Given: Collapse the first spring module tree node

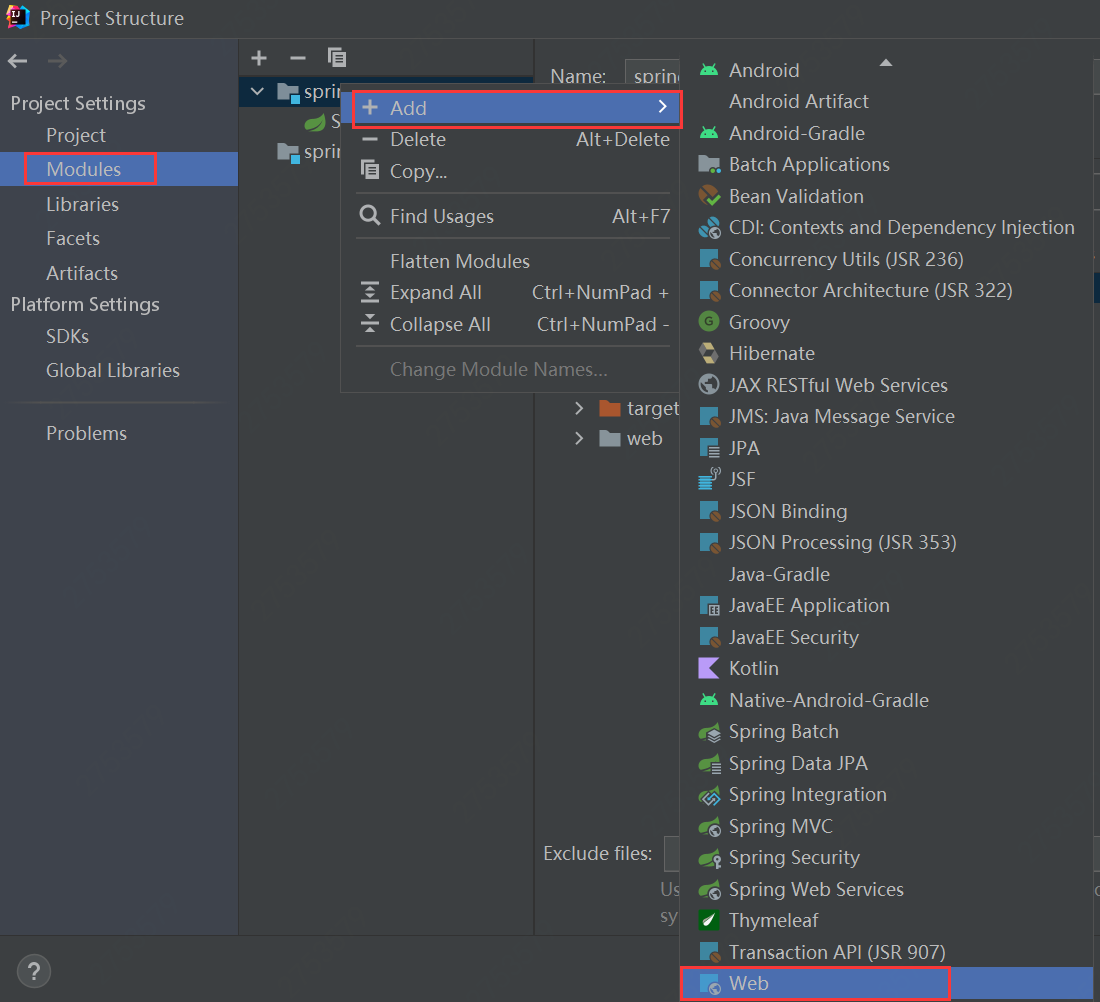Looking at the screenshot, I should coord(257,91).
